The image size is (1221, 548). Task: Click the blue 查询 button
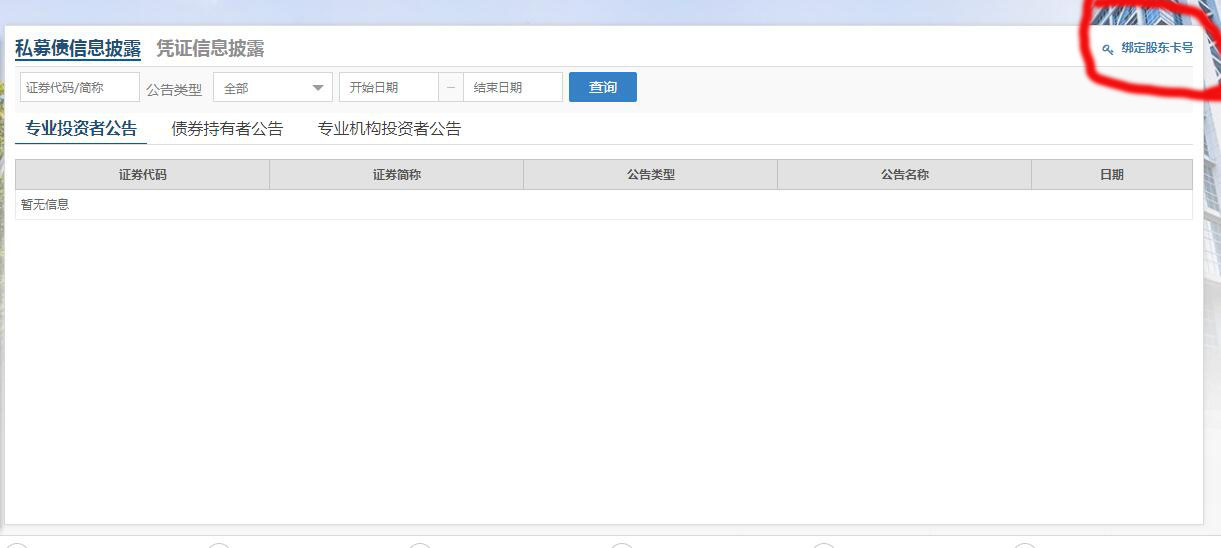tap(603, 87)
